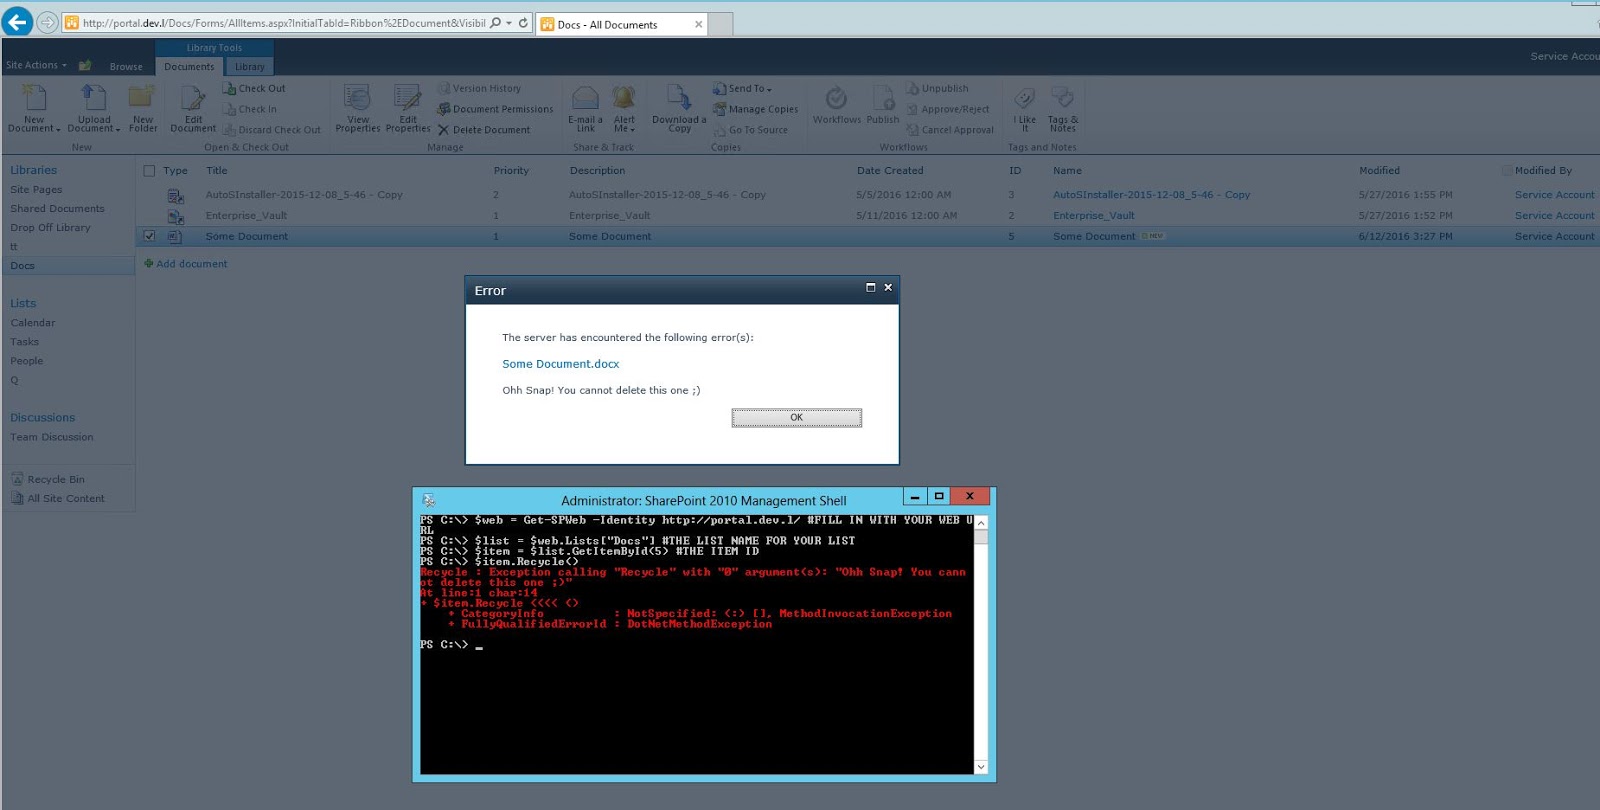
Task: Check Out the selected document
Action: 254,89
